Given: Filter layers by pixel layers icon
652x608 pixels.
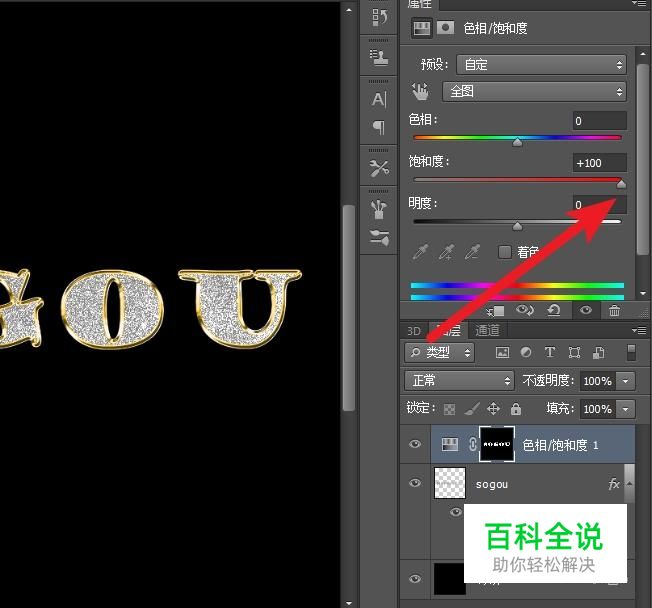Looking at the screenshot, I should (x=502, y=353).
